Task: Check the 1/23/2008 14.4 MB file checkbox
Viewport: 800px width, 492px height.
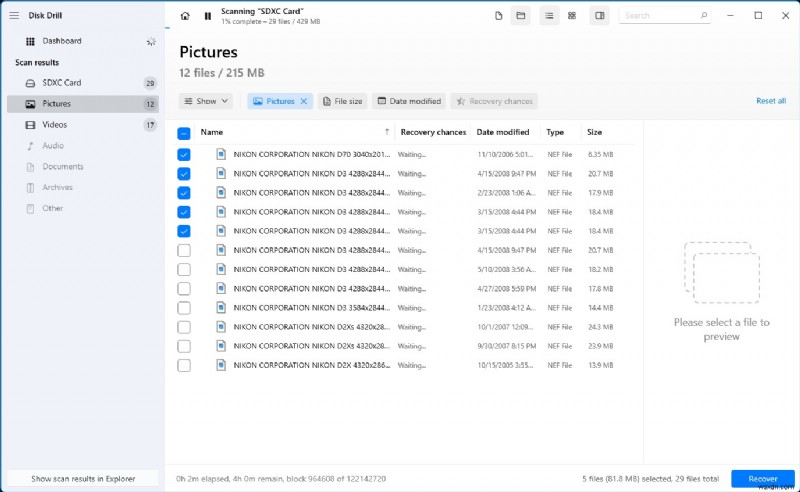Action: (184, 308)
